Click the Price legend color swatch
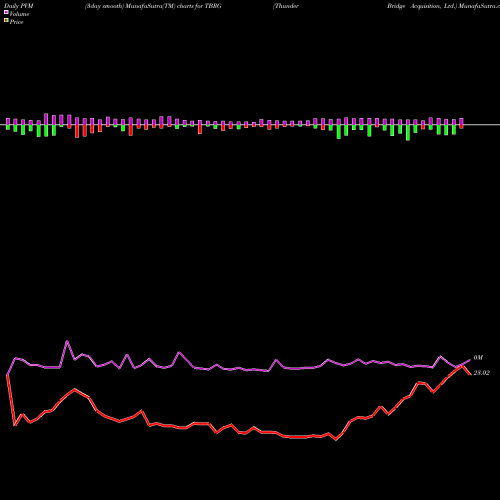The image size is (500, 500). [x=6, y=21]
